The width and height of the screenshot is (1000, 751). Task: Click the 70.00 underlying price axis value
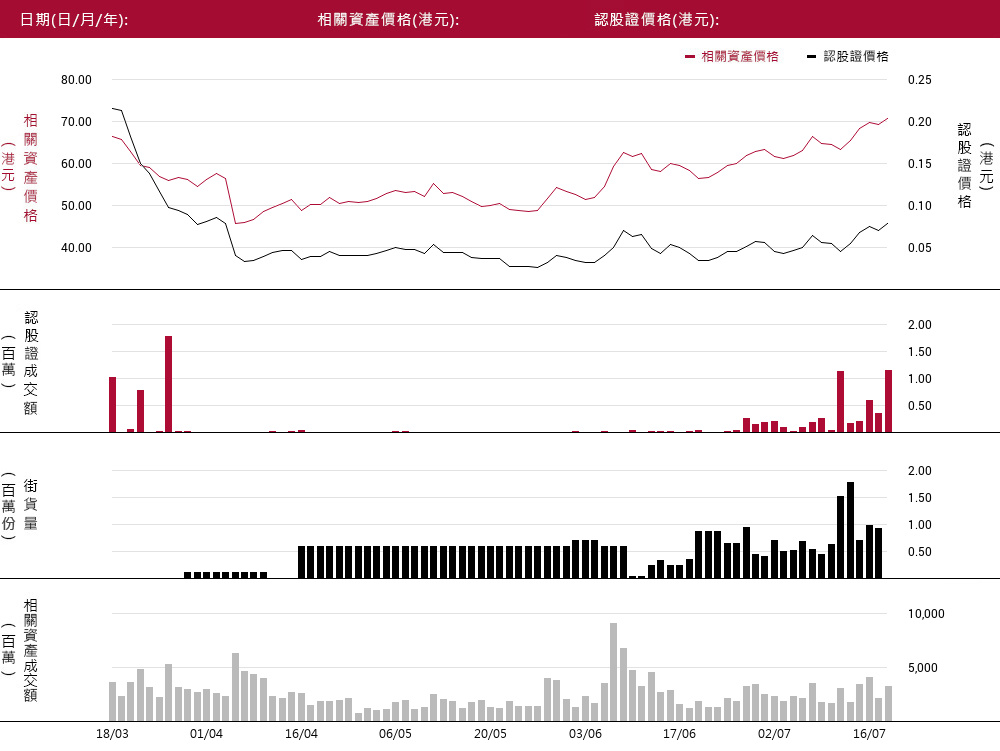pyautogui.click(x=77, y=122)
